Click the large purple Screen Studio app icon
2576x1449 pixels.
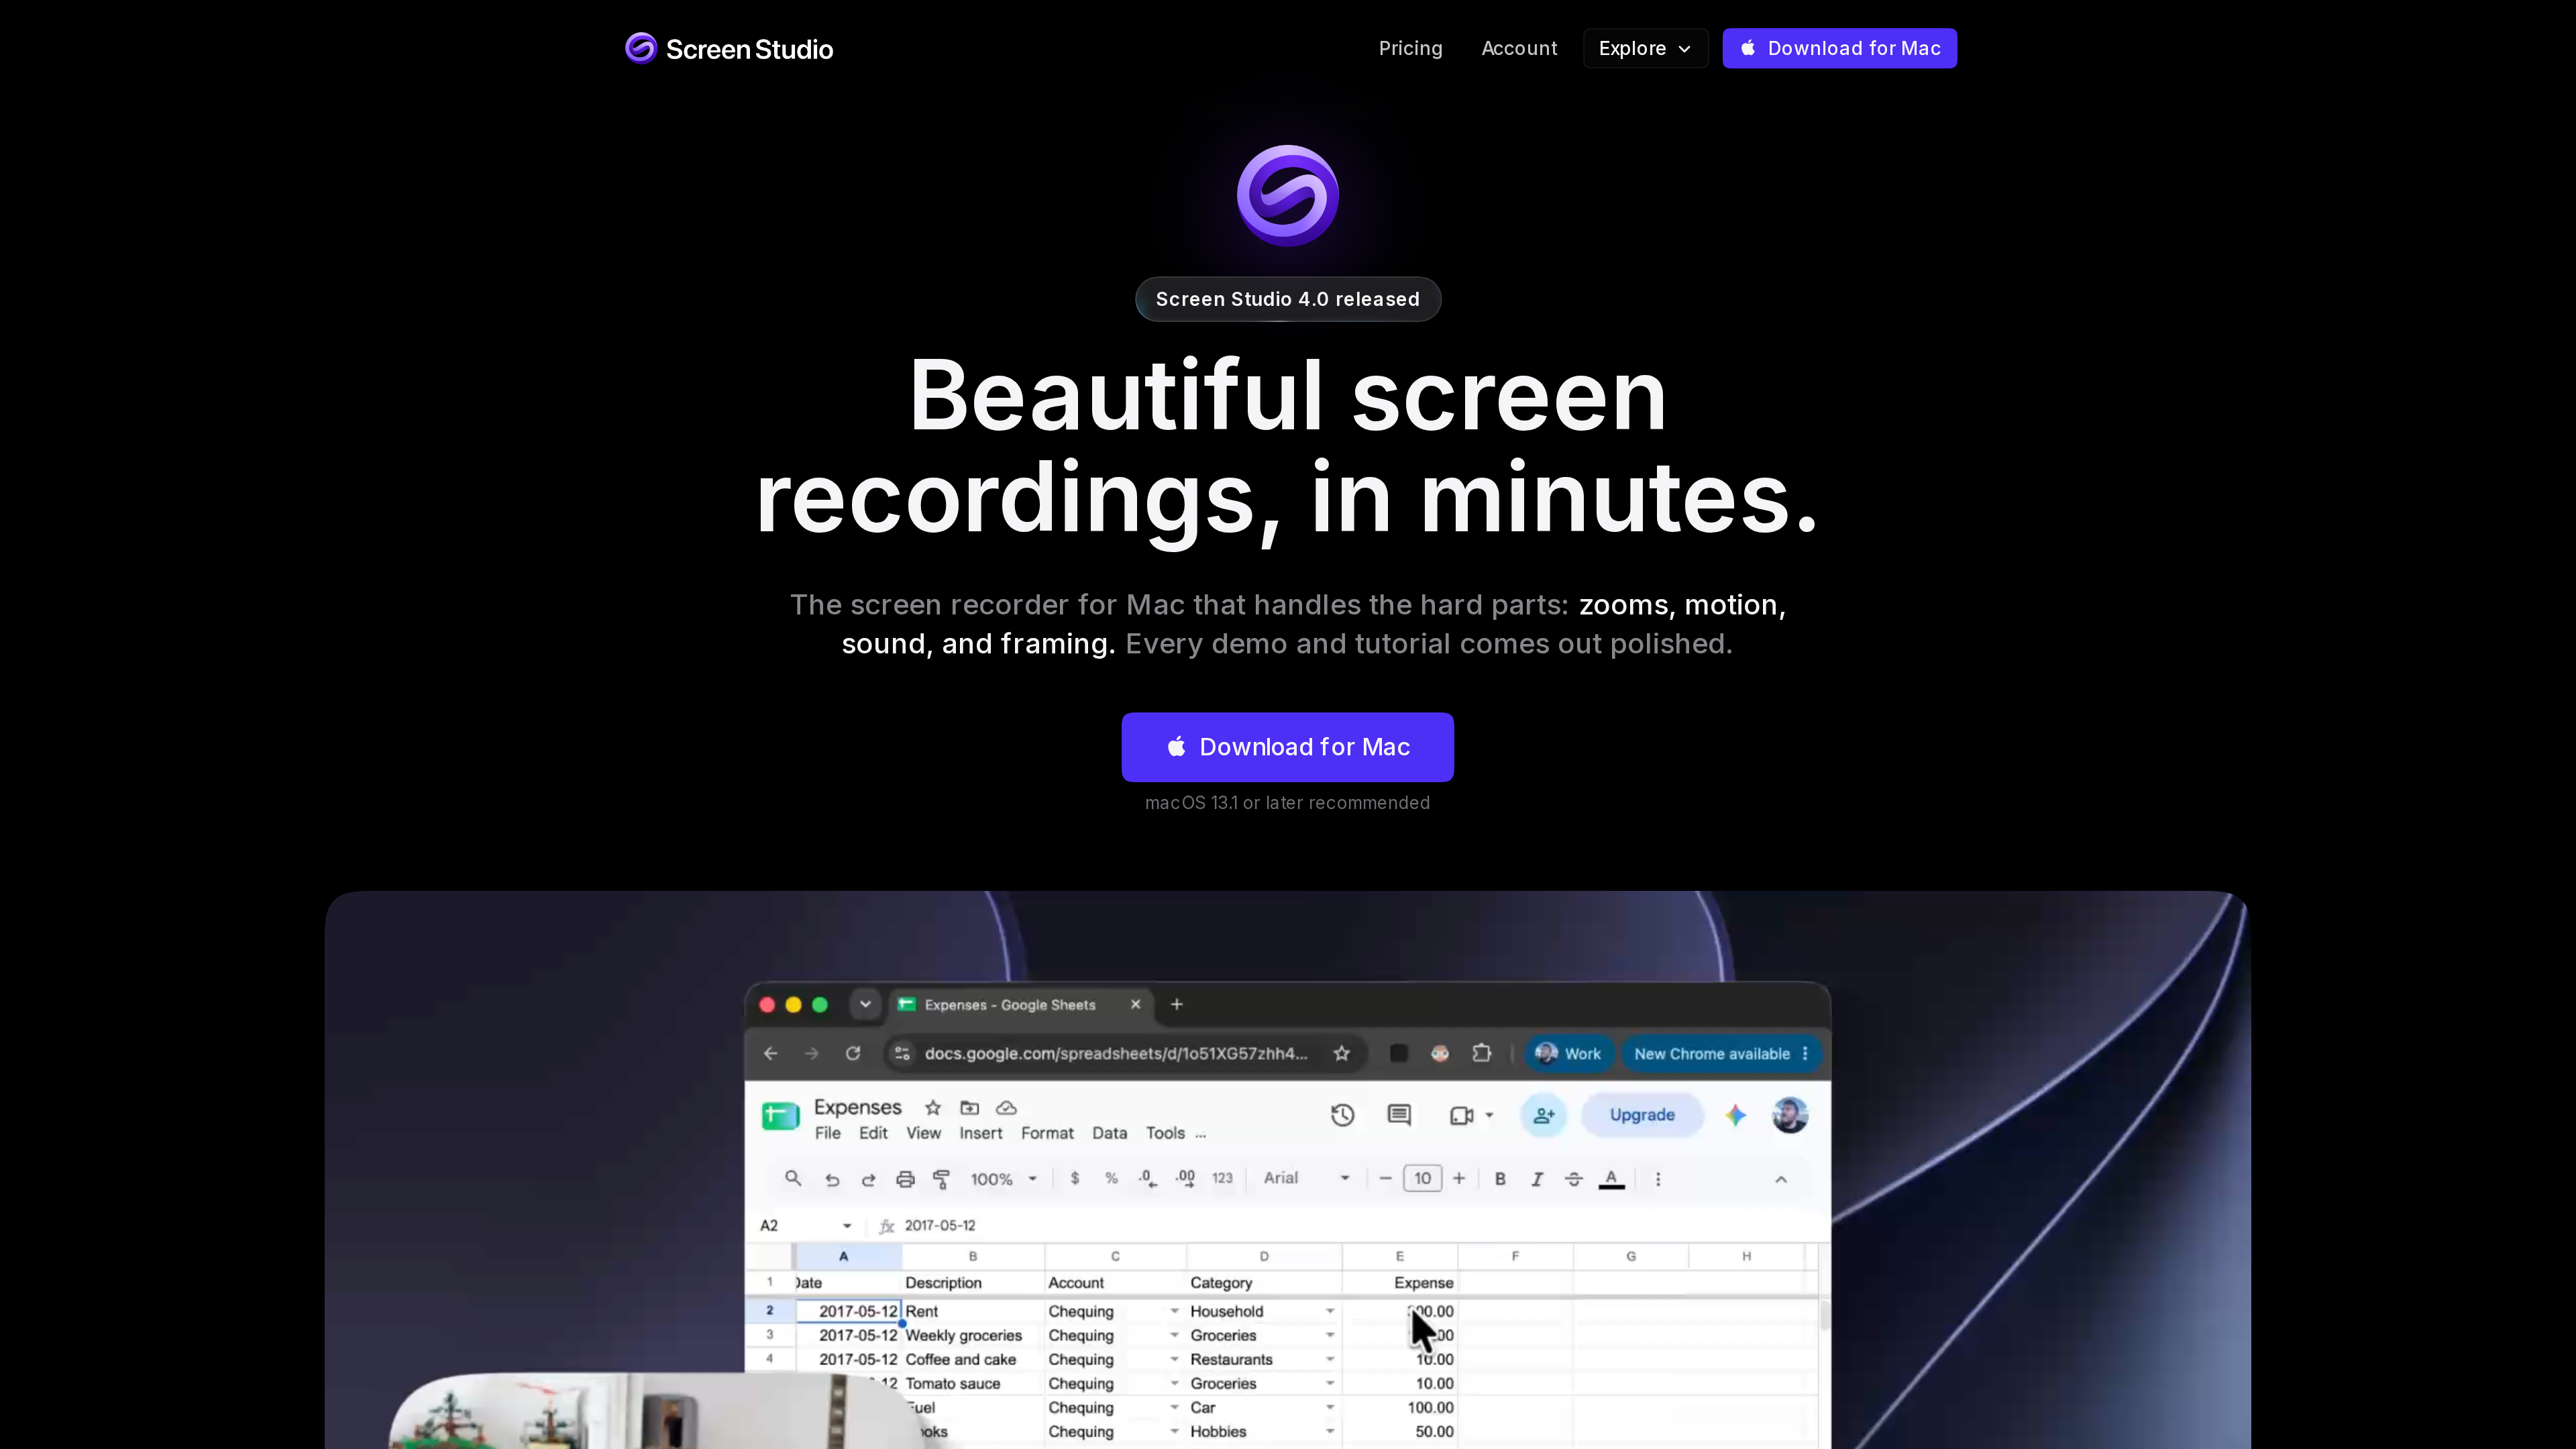[x=1287, y=195]
